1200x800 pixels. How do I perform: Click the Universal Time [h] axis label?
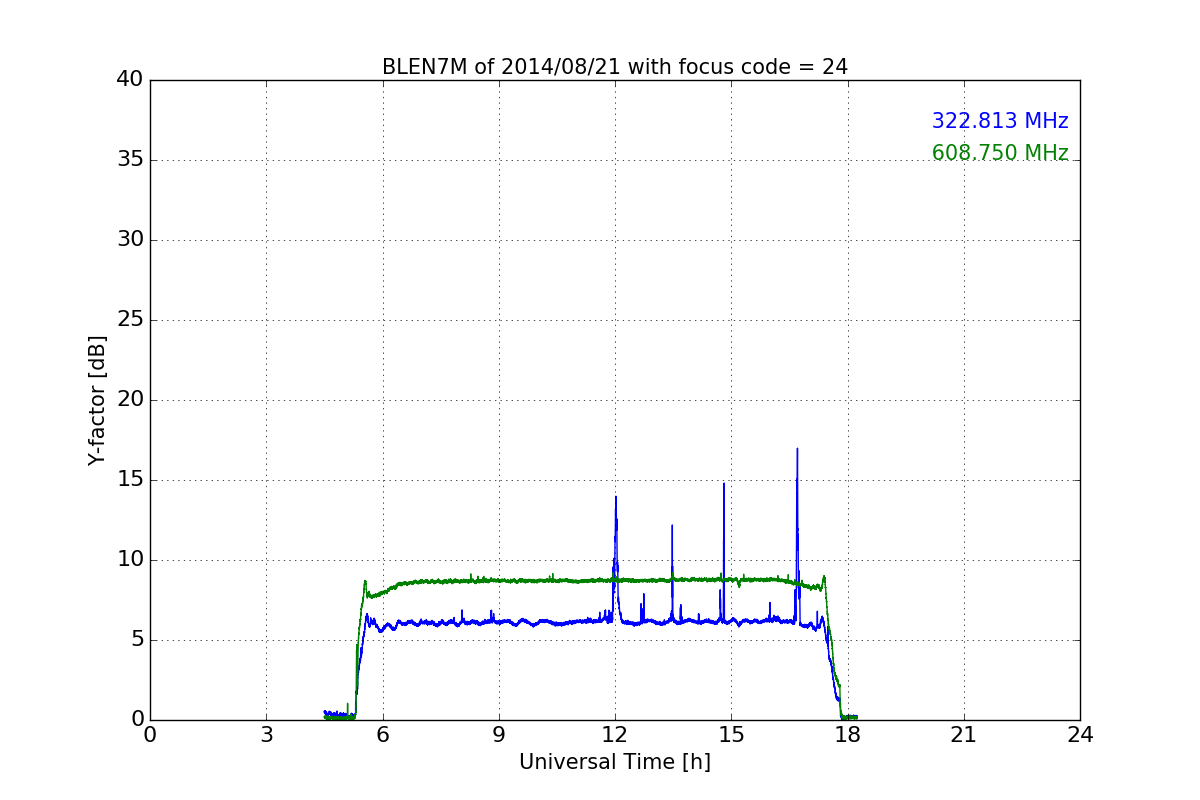click(x=614, y=762)
